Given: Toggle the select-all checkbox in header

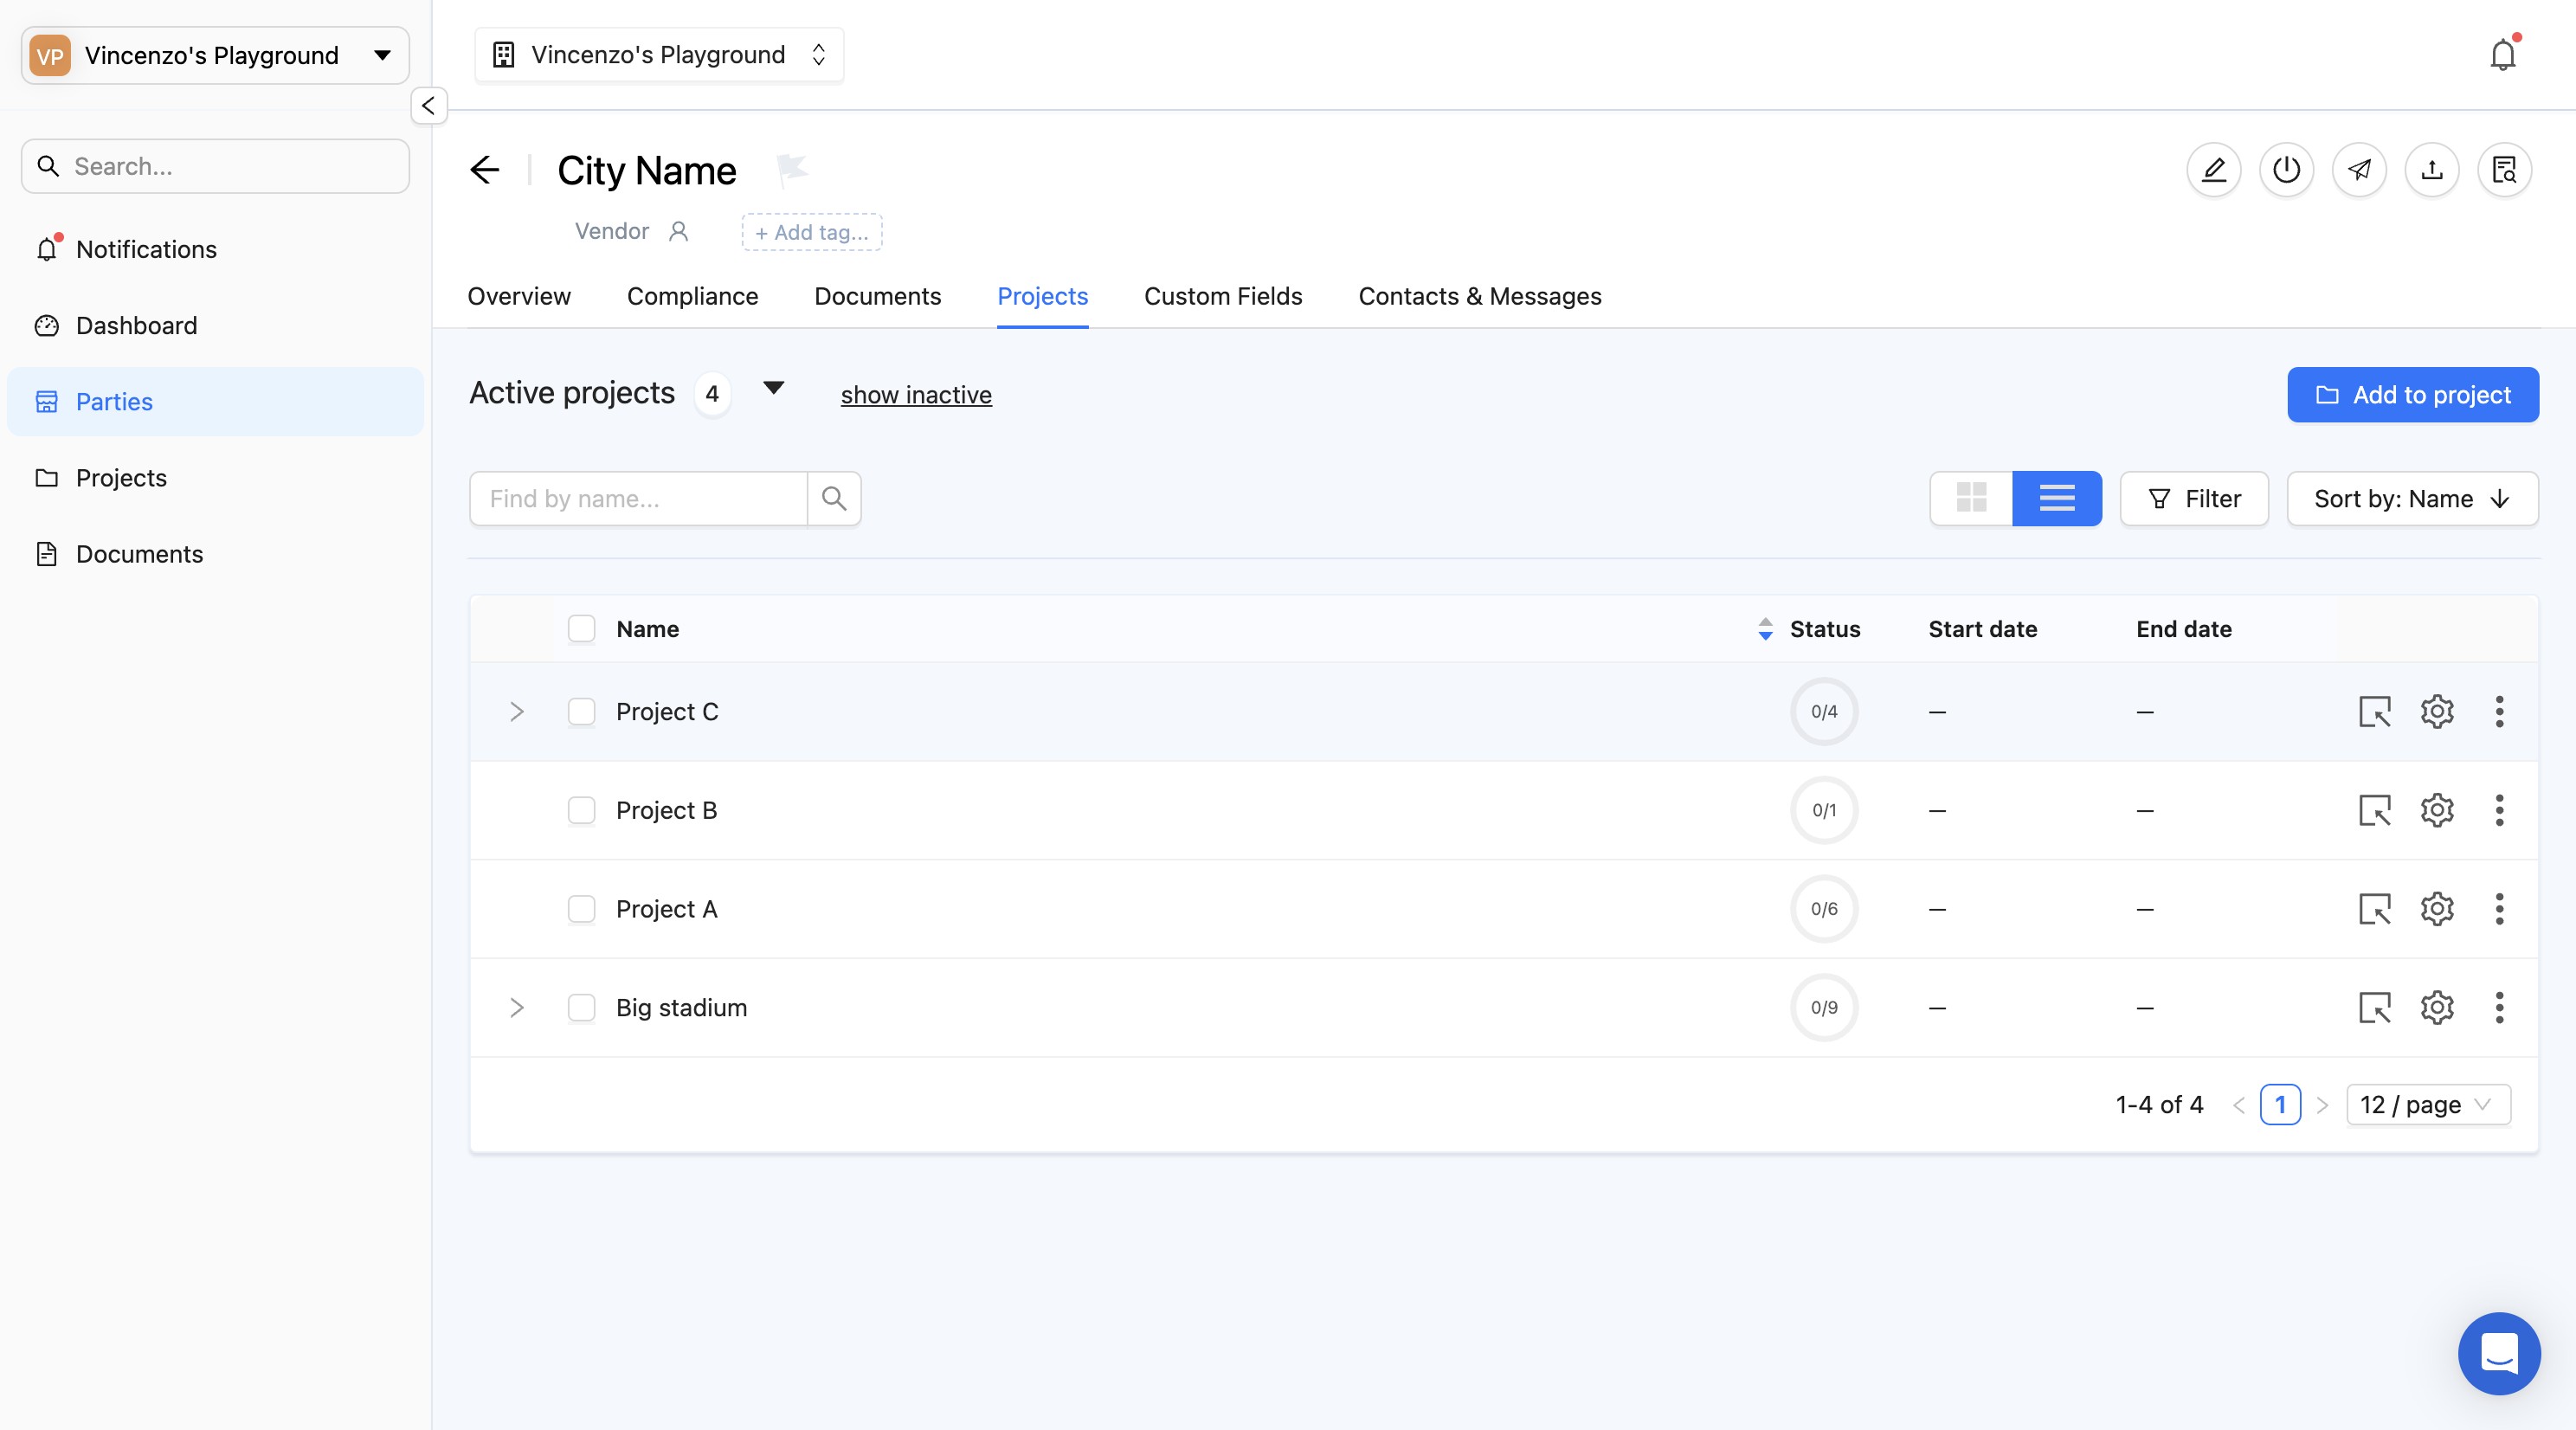Looking at the screenshot, I should point(581,629).
